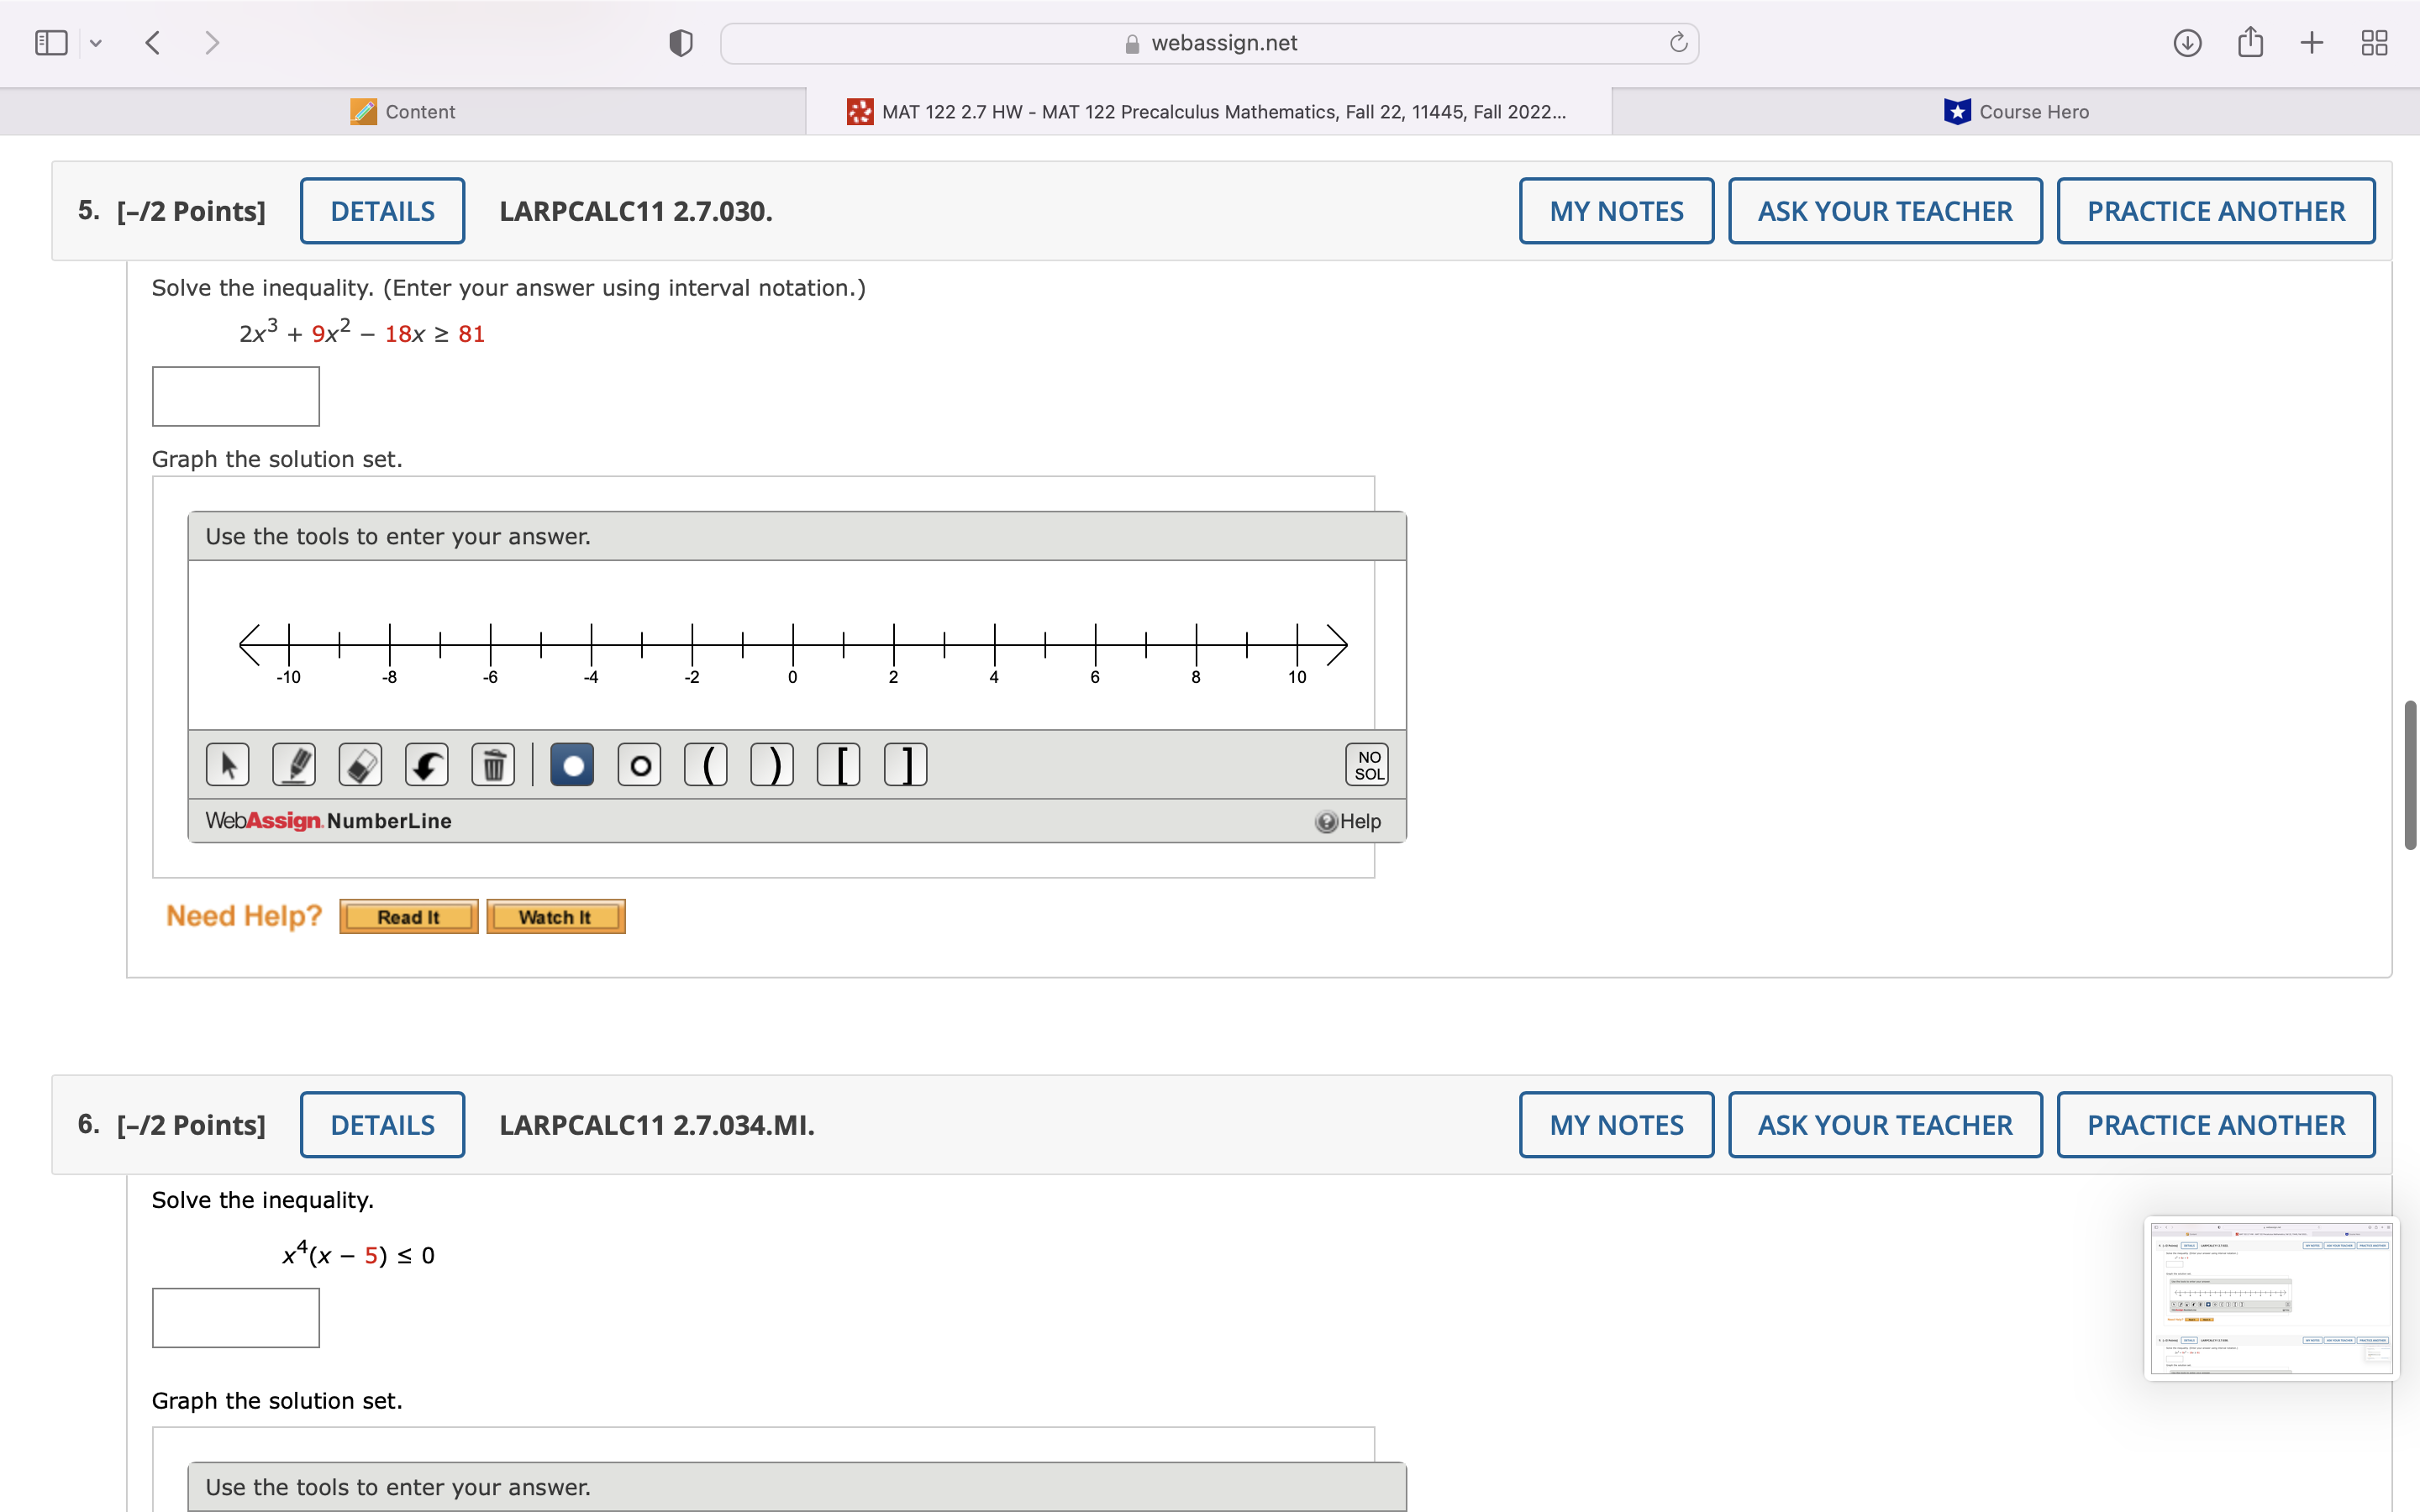Expand DETAILS for question 6
Image resolution: width=2420 pixels, height=1512 pixels.
(382, 1125)
